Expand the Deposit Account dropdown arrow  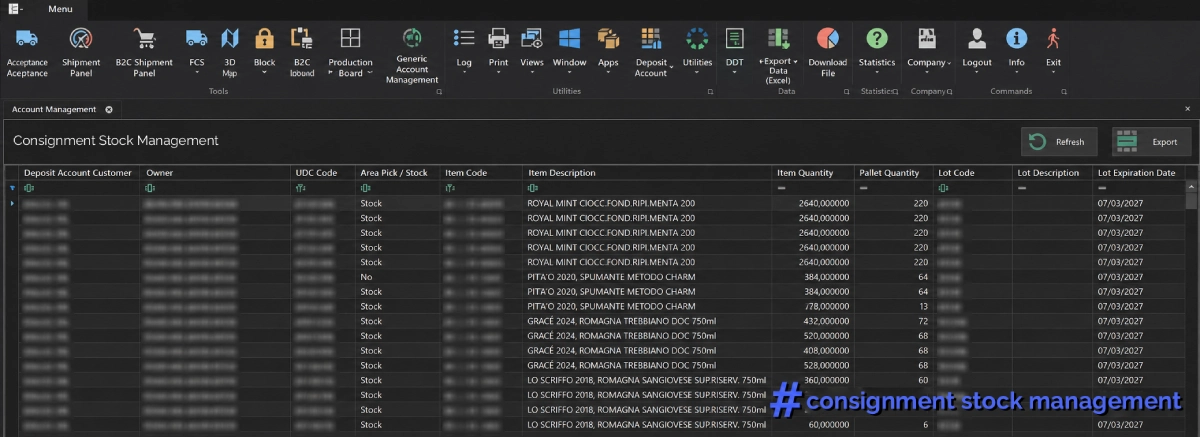point(672,65)
